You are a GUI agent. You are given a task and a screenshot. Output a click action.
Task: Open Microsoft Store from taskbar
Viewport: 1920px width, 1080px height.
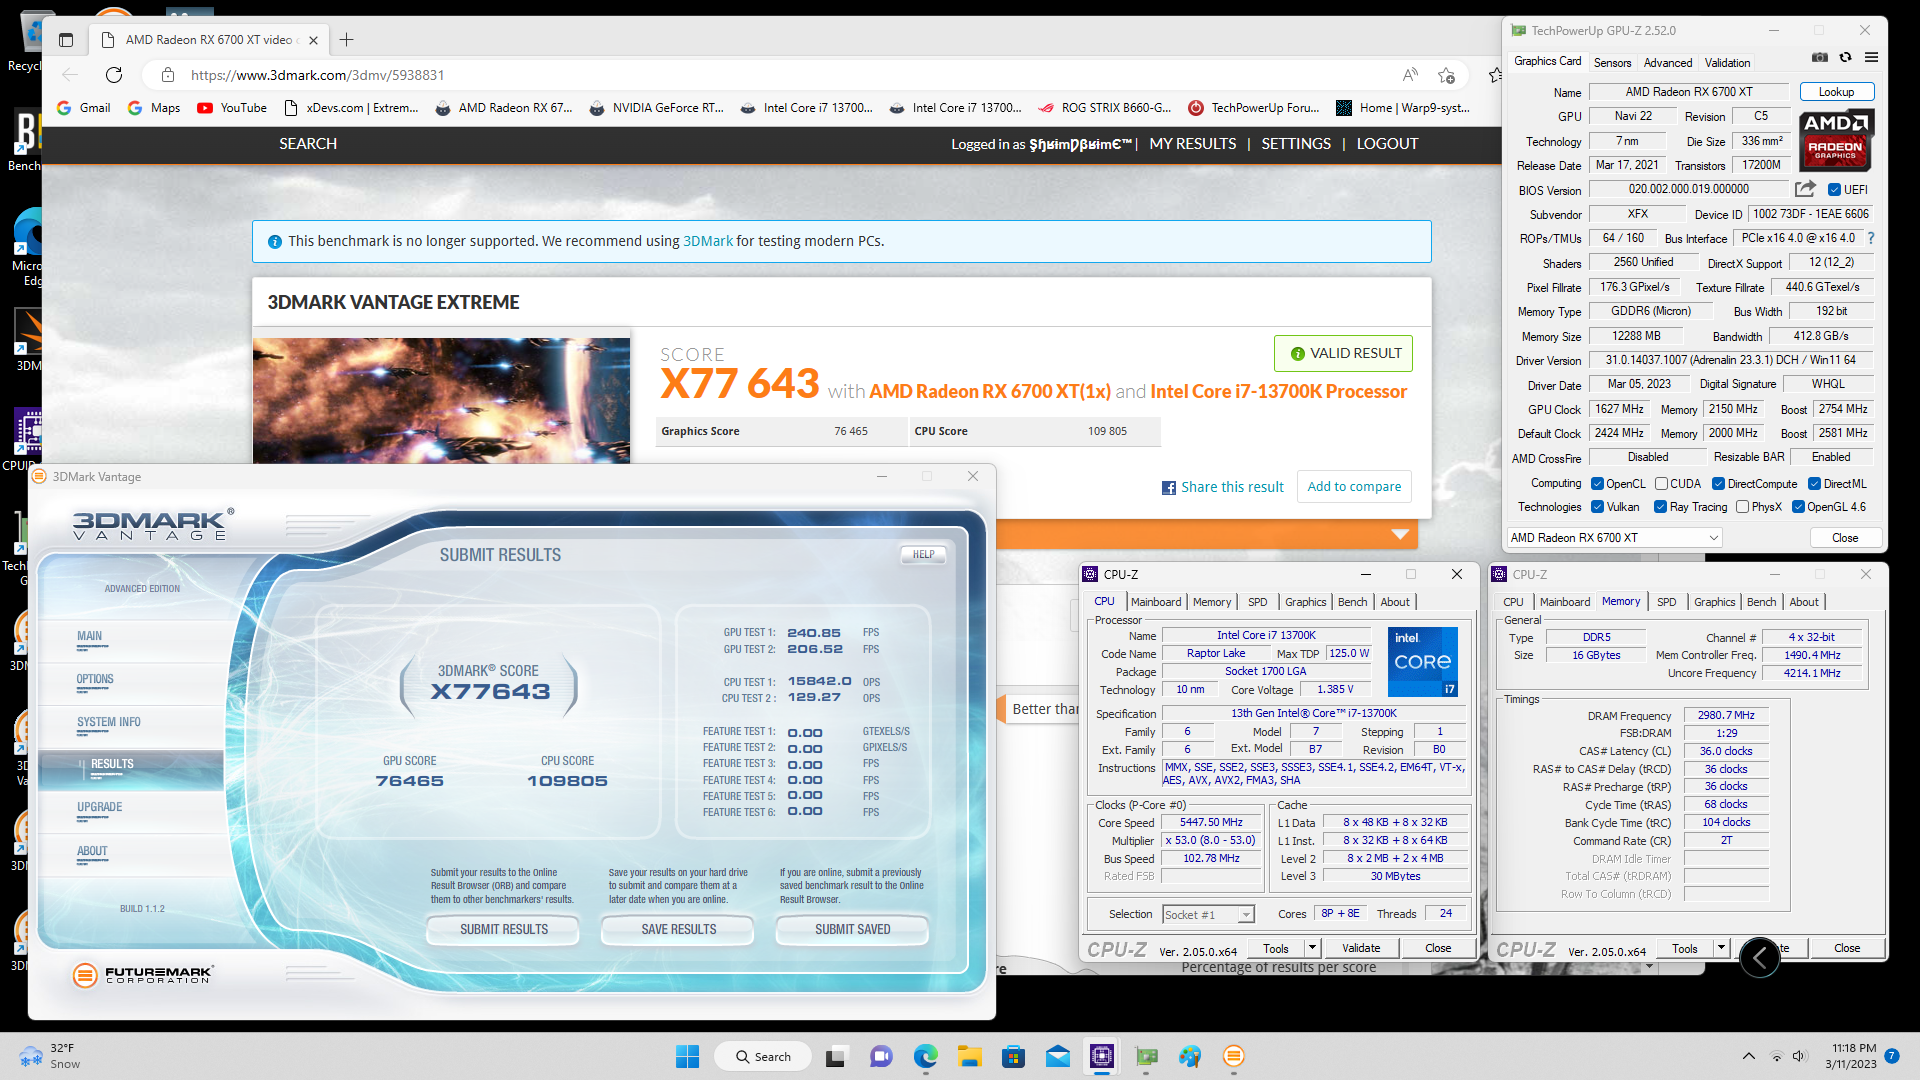coord(1013,1056)
